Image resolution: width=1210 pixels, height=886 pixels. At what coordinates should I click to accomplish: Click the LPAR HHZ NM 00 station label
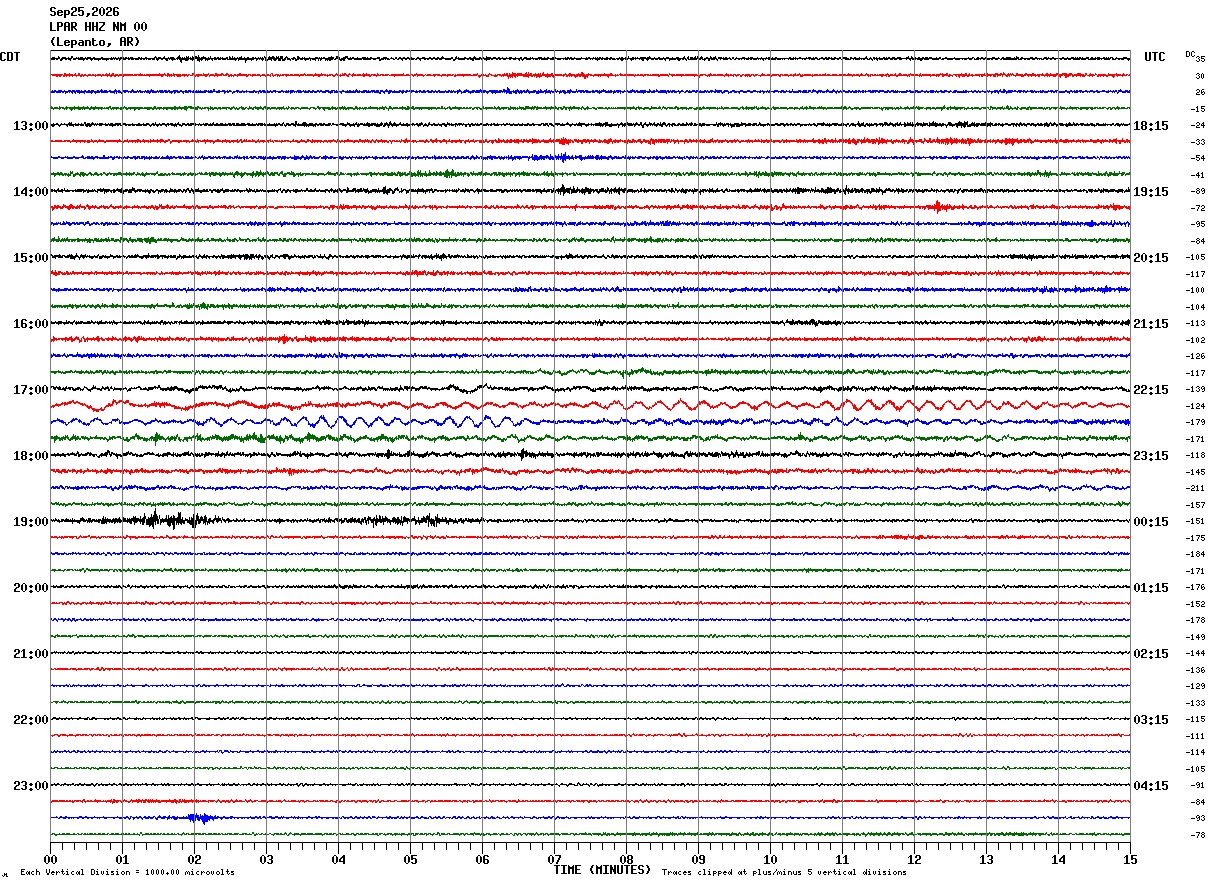coord(98,27)
